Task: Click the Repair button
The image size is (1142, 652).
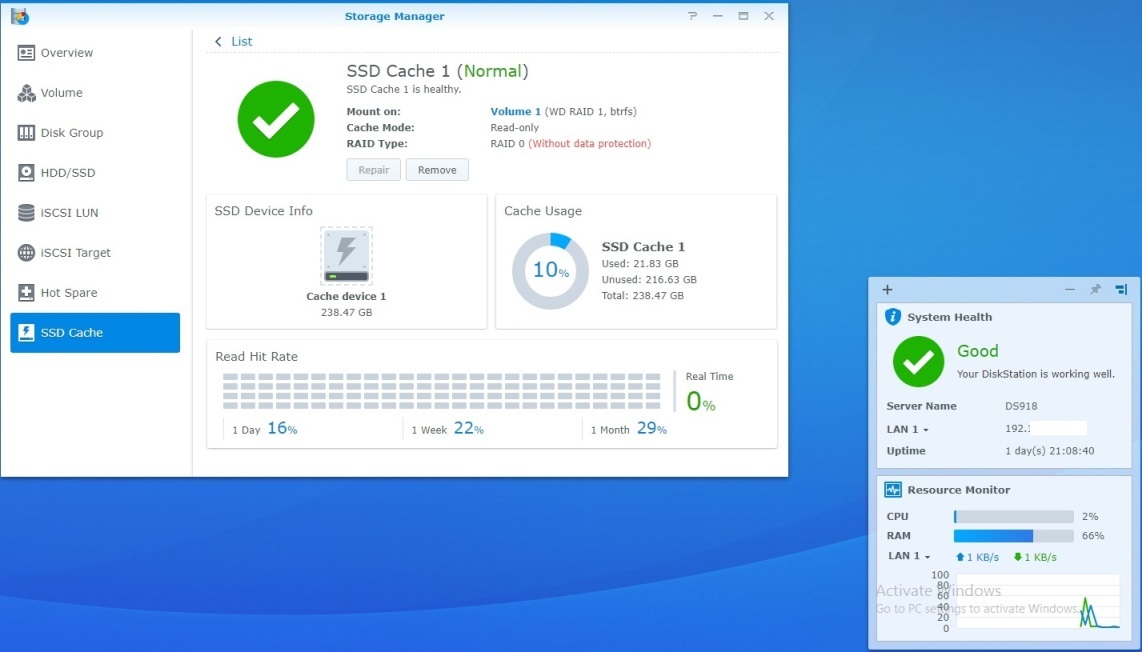Action: click(x=374, y=170)
